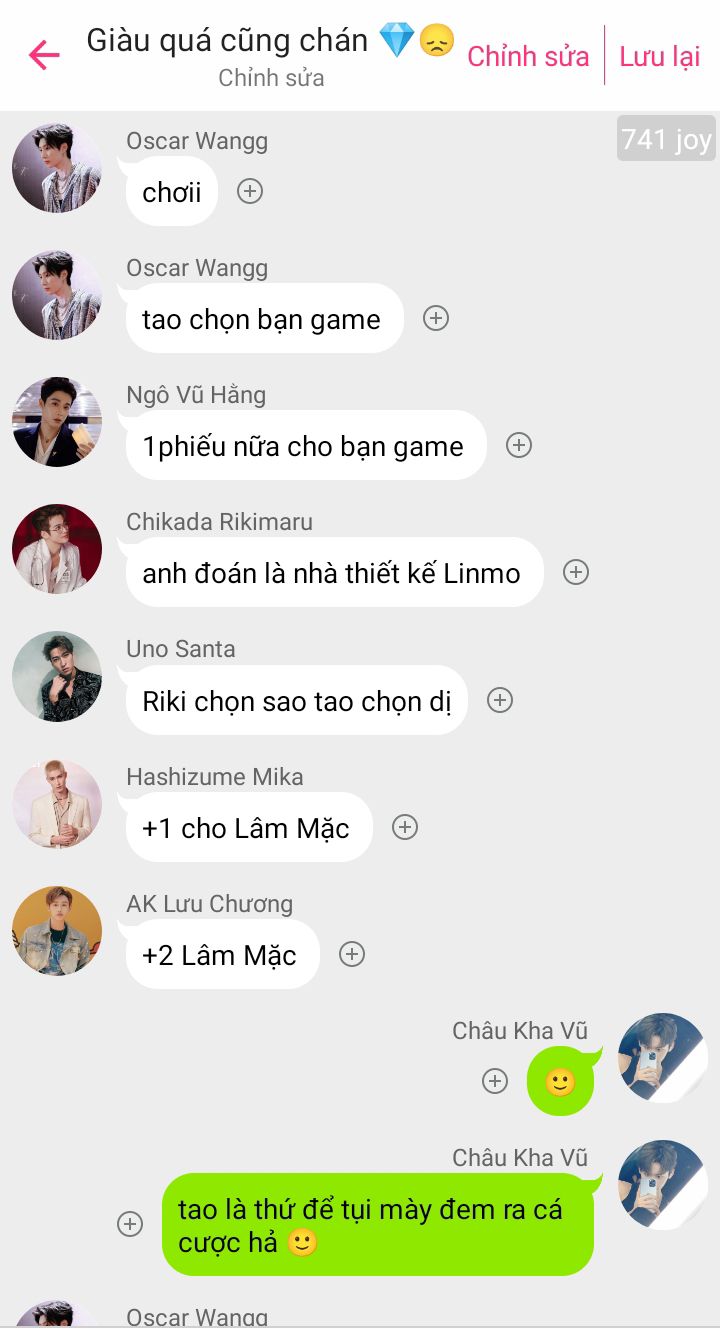
Task: Tap AK Lưu Chương's avatar
Action: point(57,931)
